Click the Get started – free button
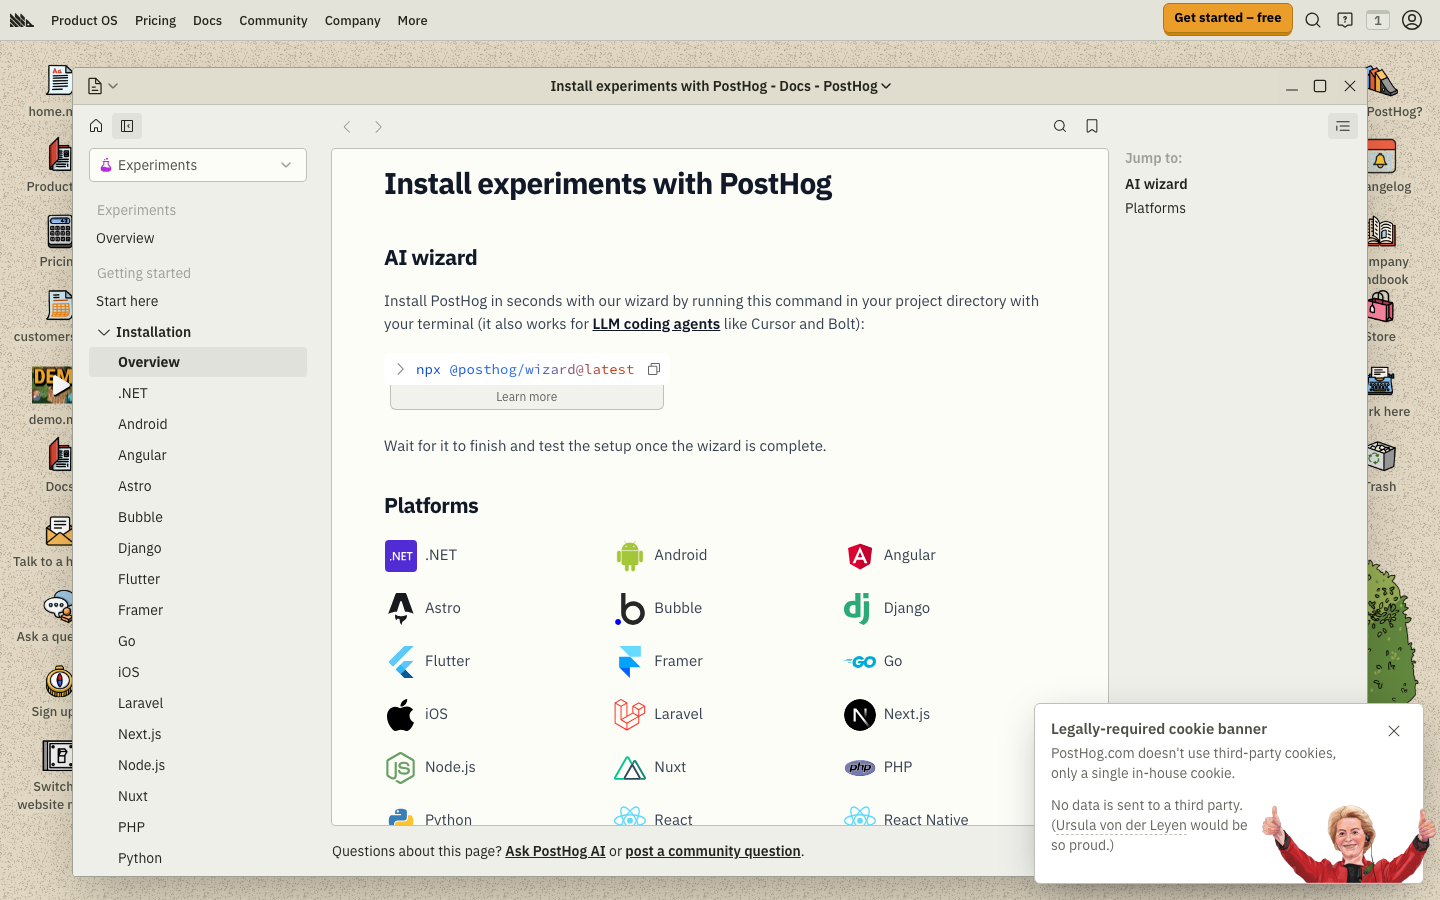This screenshot has height=900, width=1440. [x=1228, y=18]
